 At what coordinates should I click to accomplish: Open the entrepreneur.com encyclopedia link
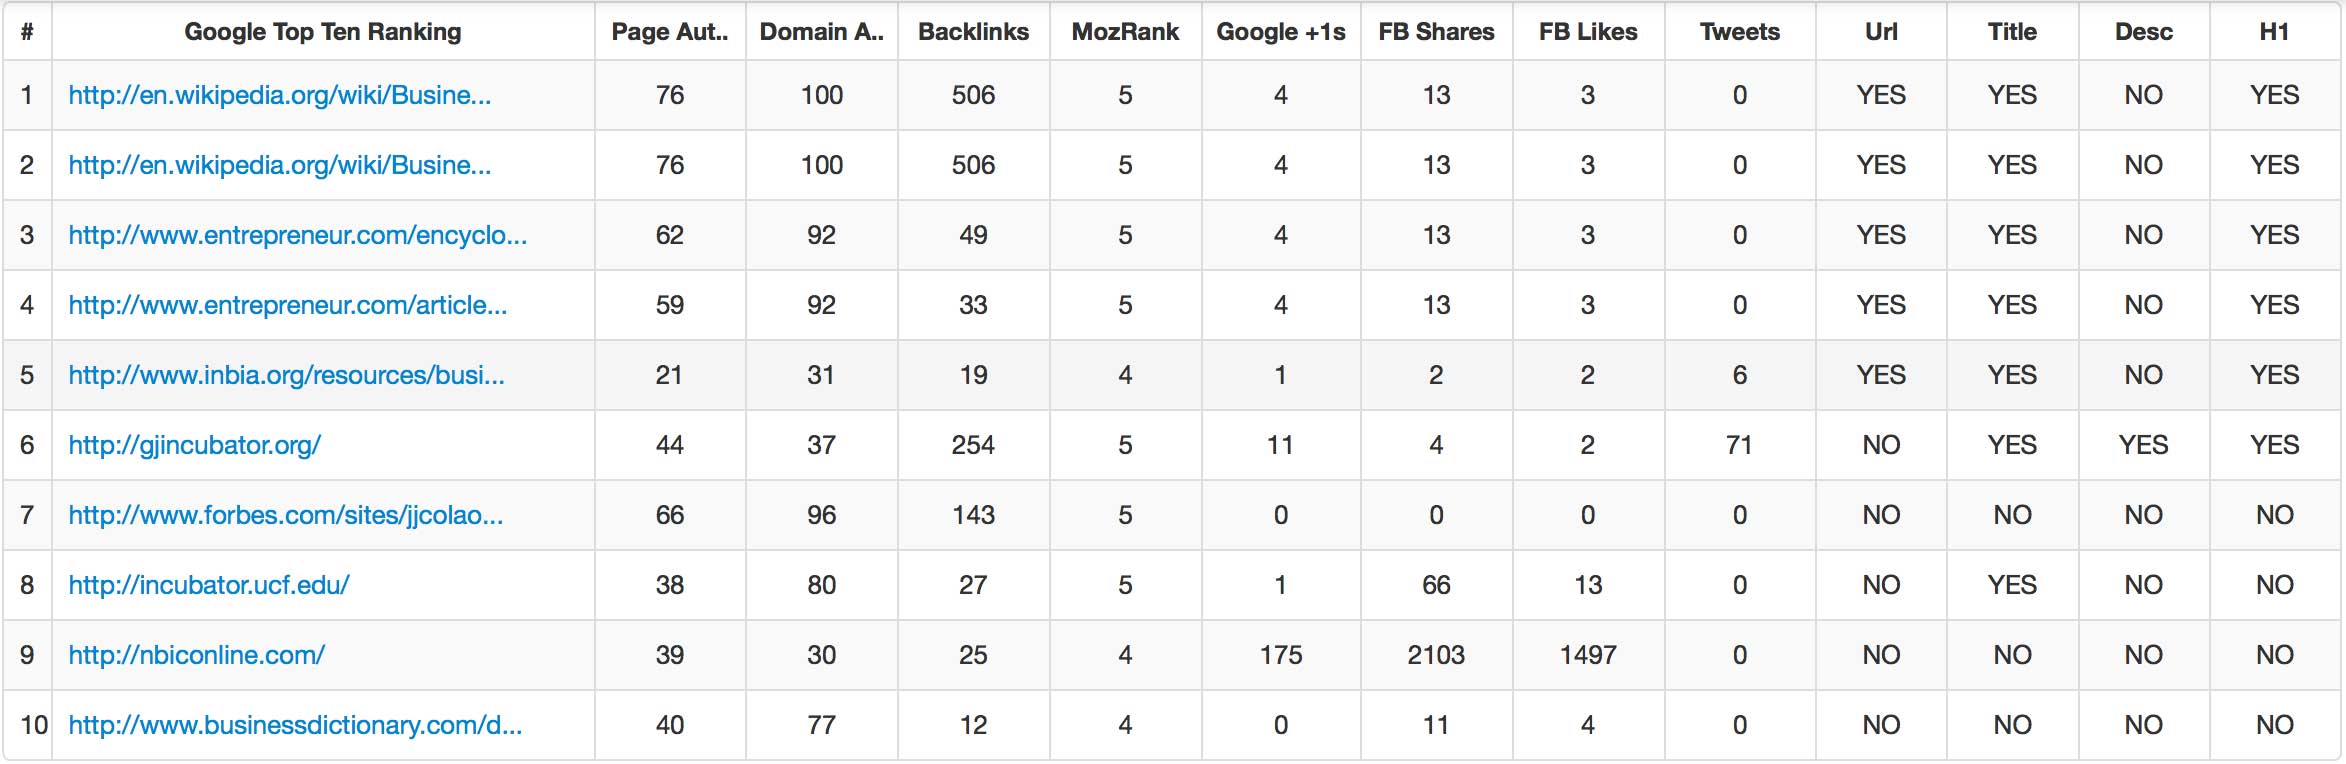(x=298, y=235)
